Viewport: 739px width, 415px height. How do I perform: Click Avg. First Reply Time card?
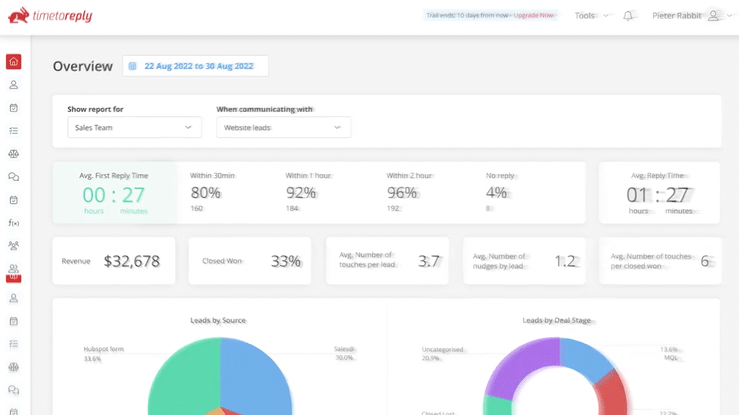[x=114, y=193]
